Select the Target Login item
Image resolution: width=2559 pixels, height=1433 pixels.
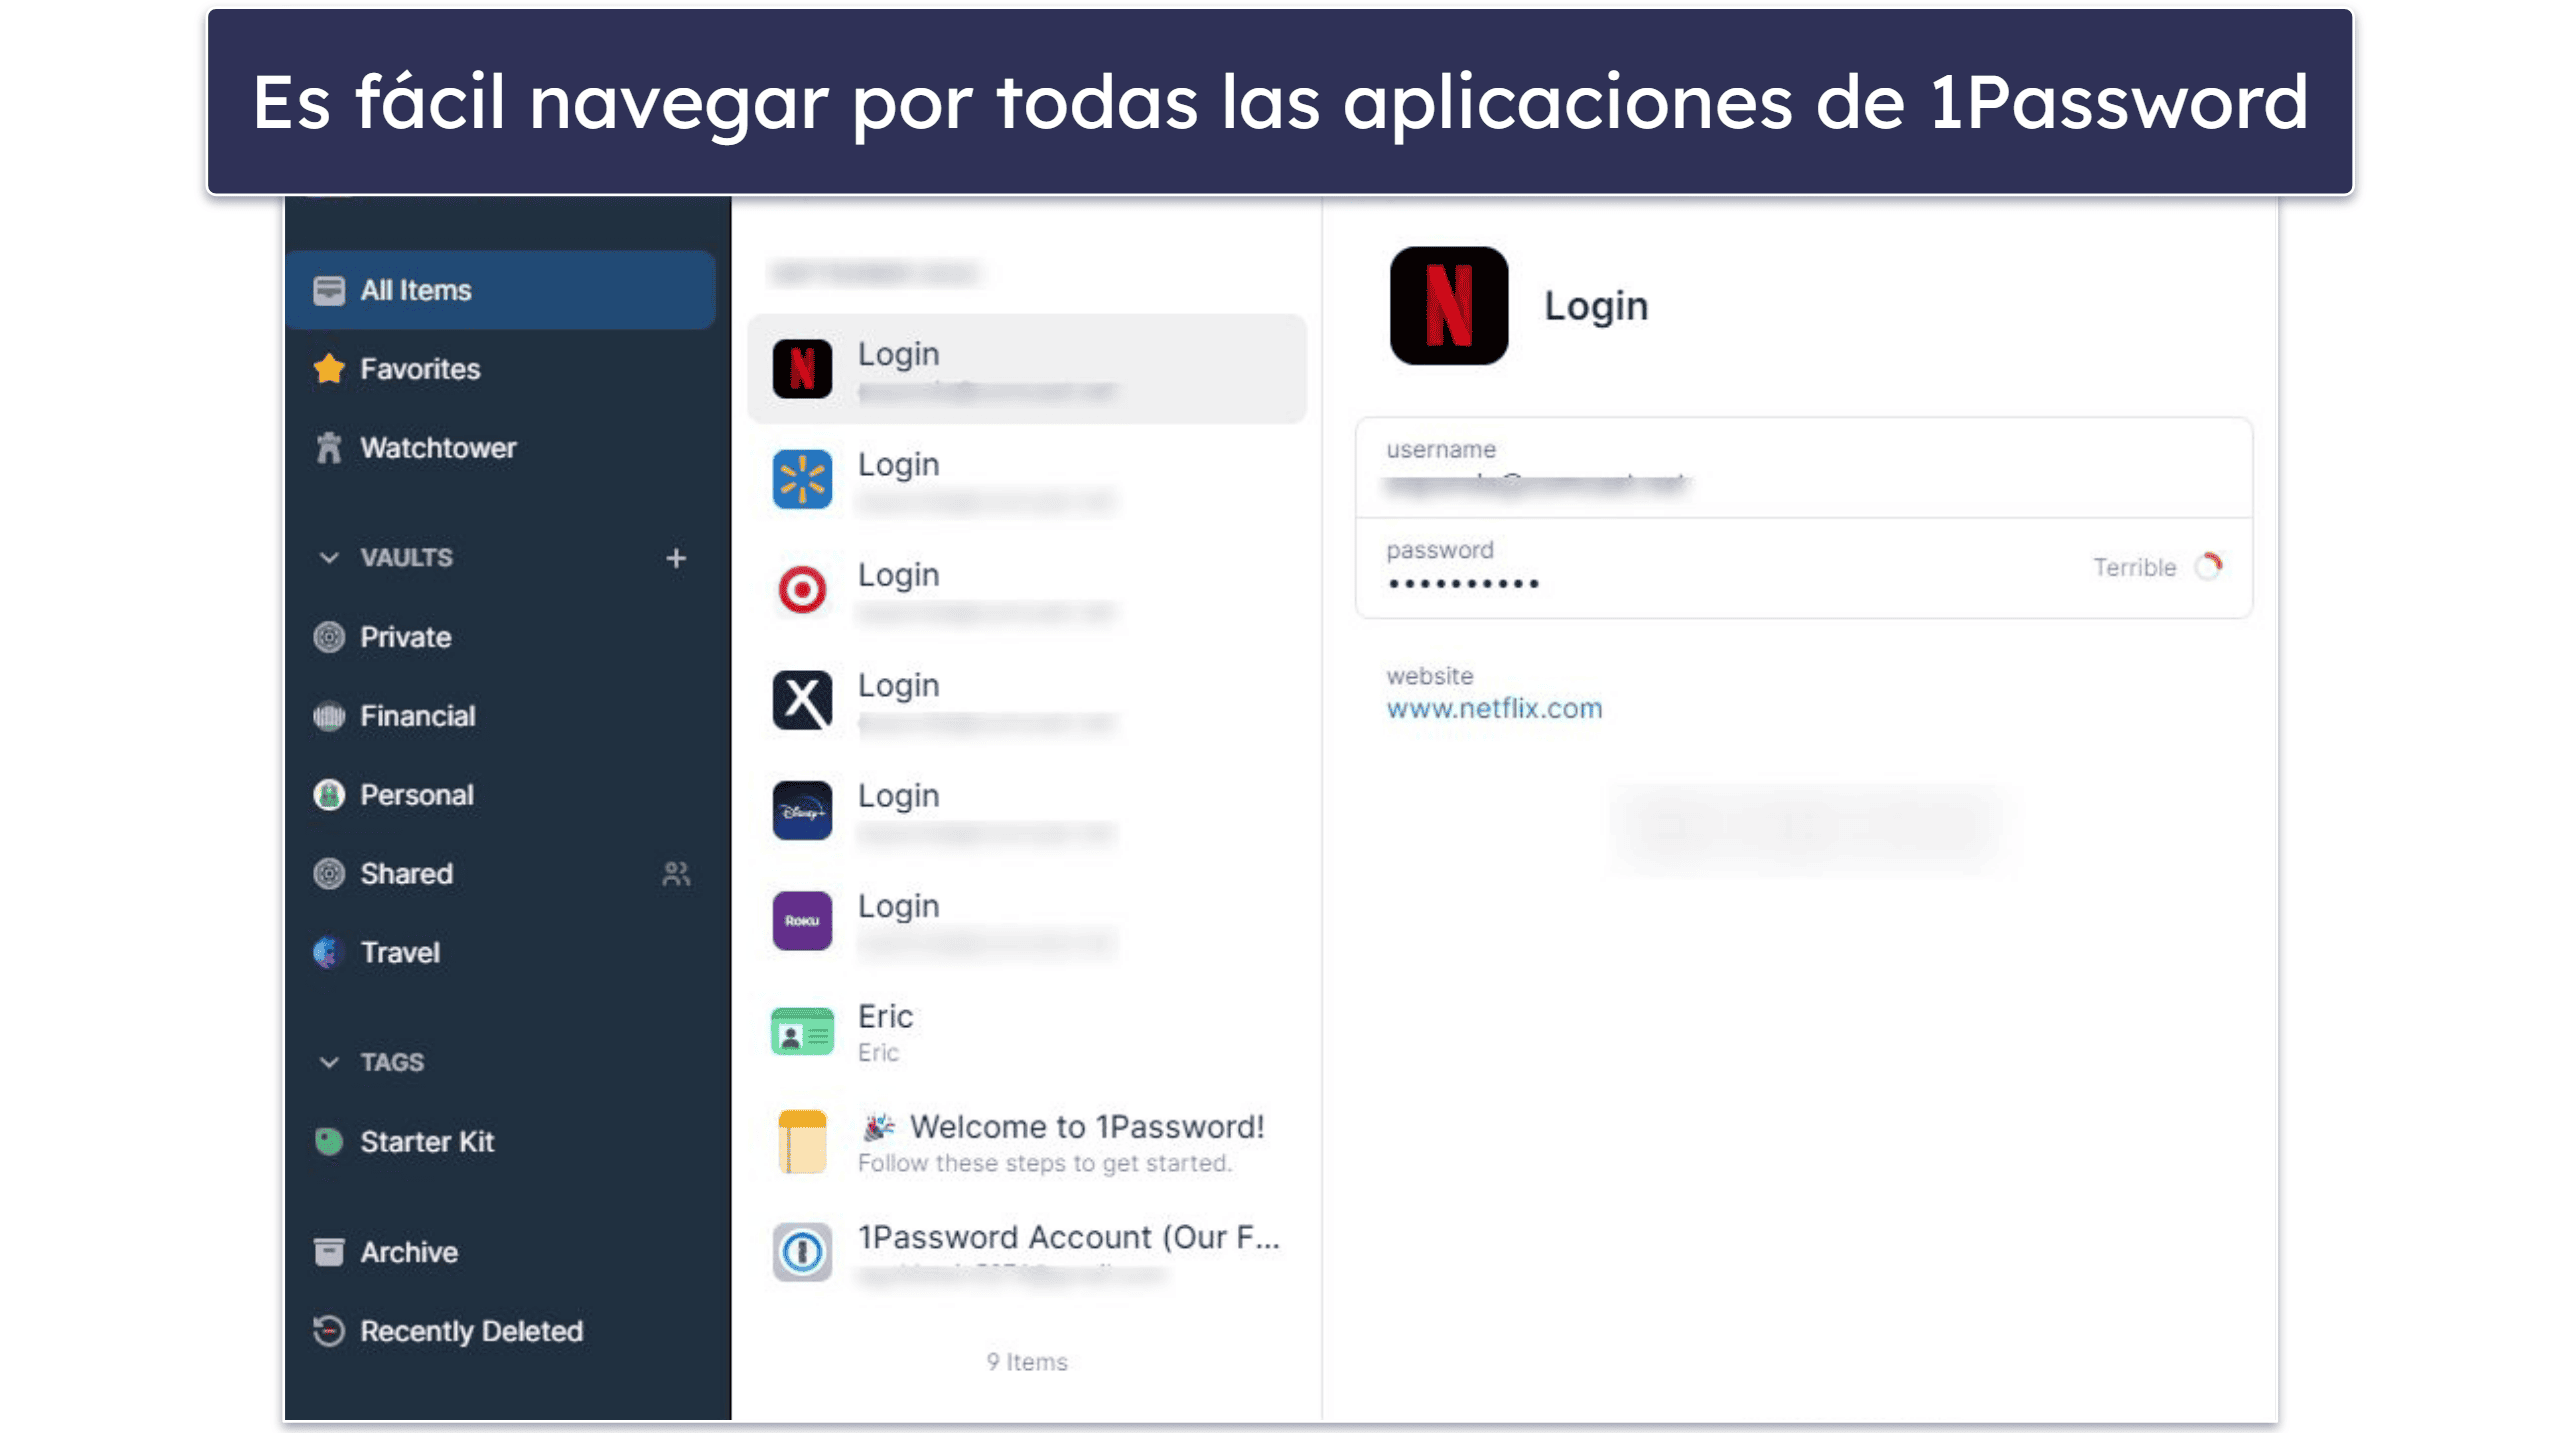click(1027, 590)
